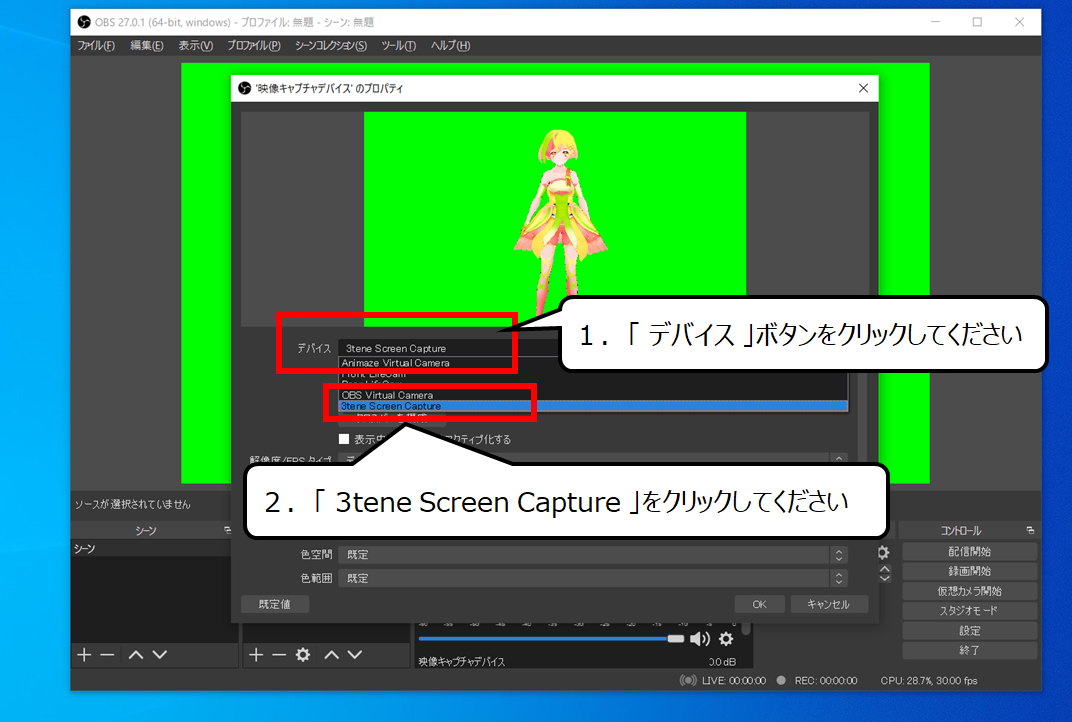The height and width of the screenshot is (722, 1072).
Task: Move the source up in the list
Action: [332, 655]
